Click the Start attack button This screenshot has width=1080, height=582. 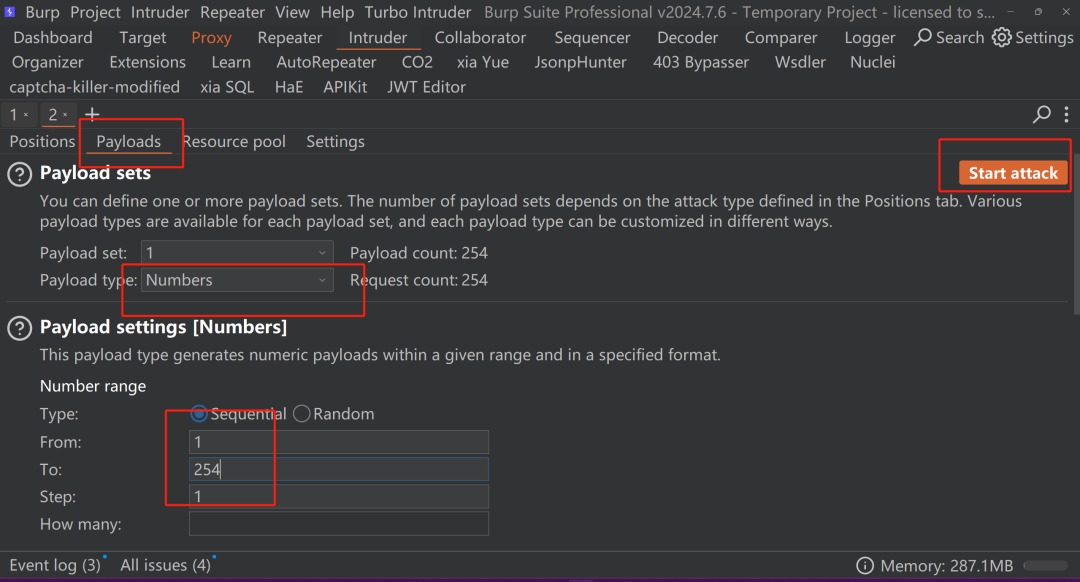pos(1013,174)
